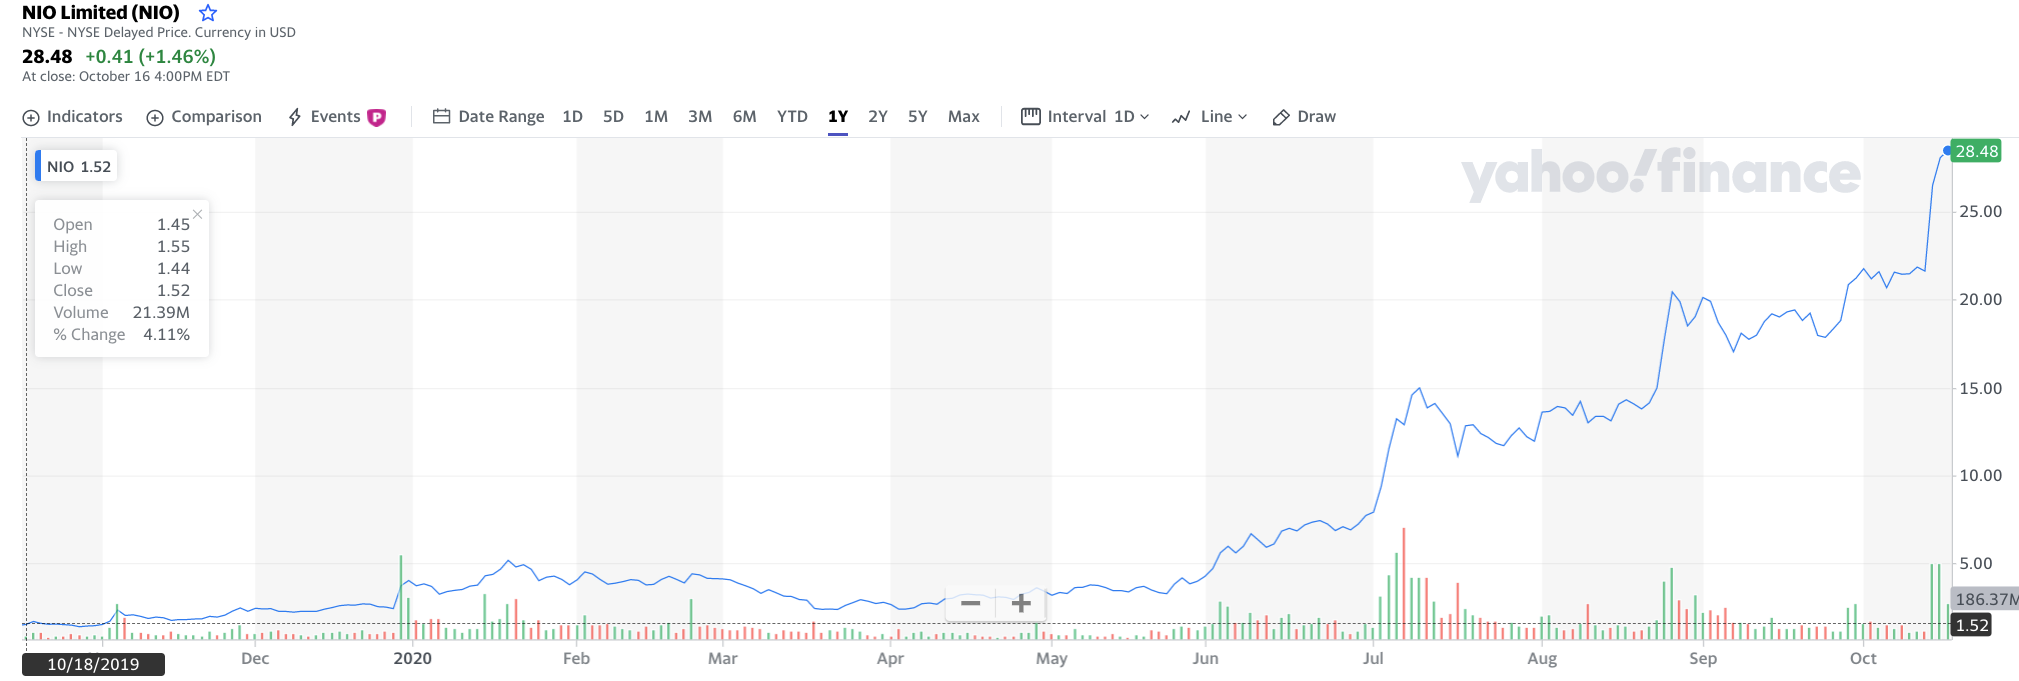Add NIO to watchlist with star icon
2019x681 pixels.
pyautogui.click(x=208, y=13)
